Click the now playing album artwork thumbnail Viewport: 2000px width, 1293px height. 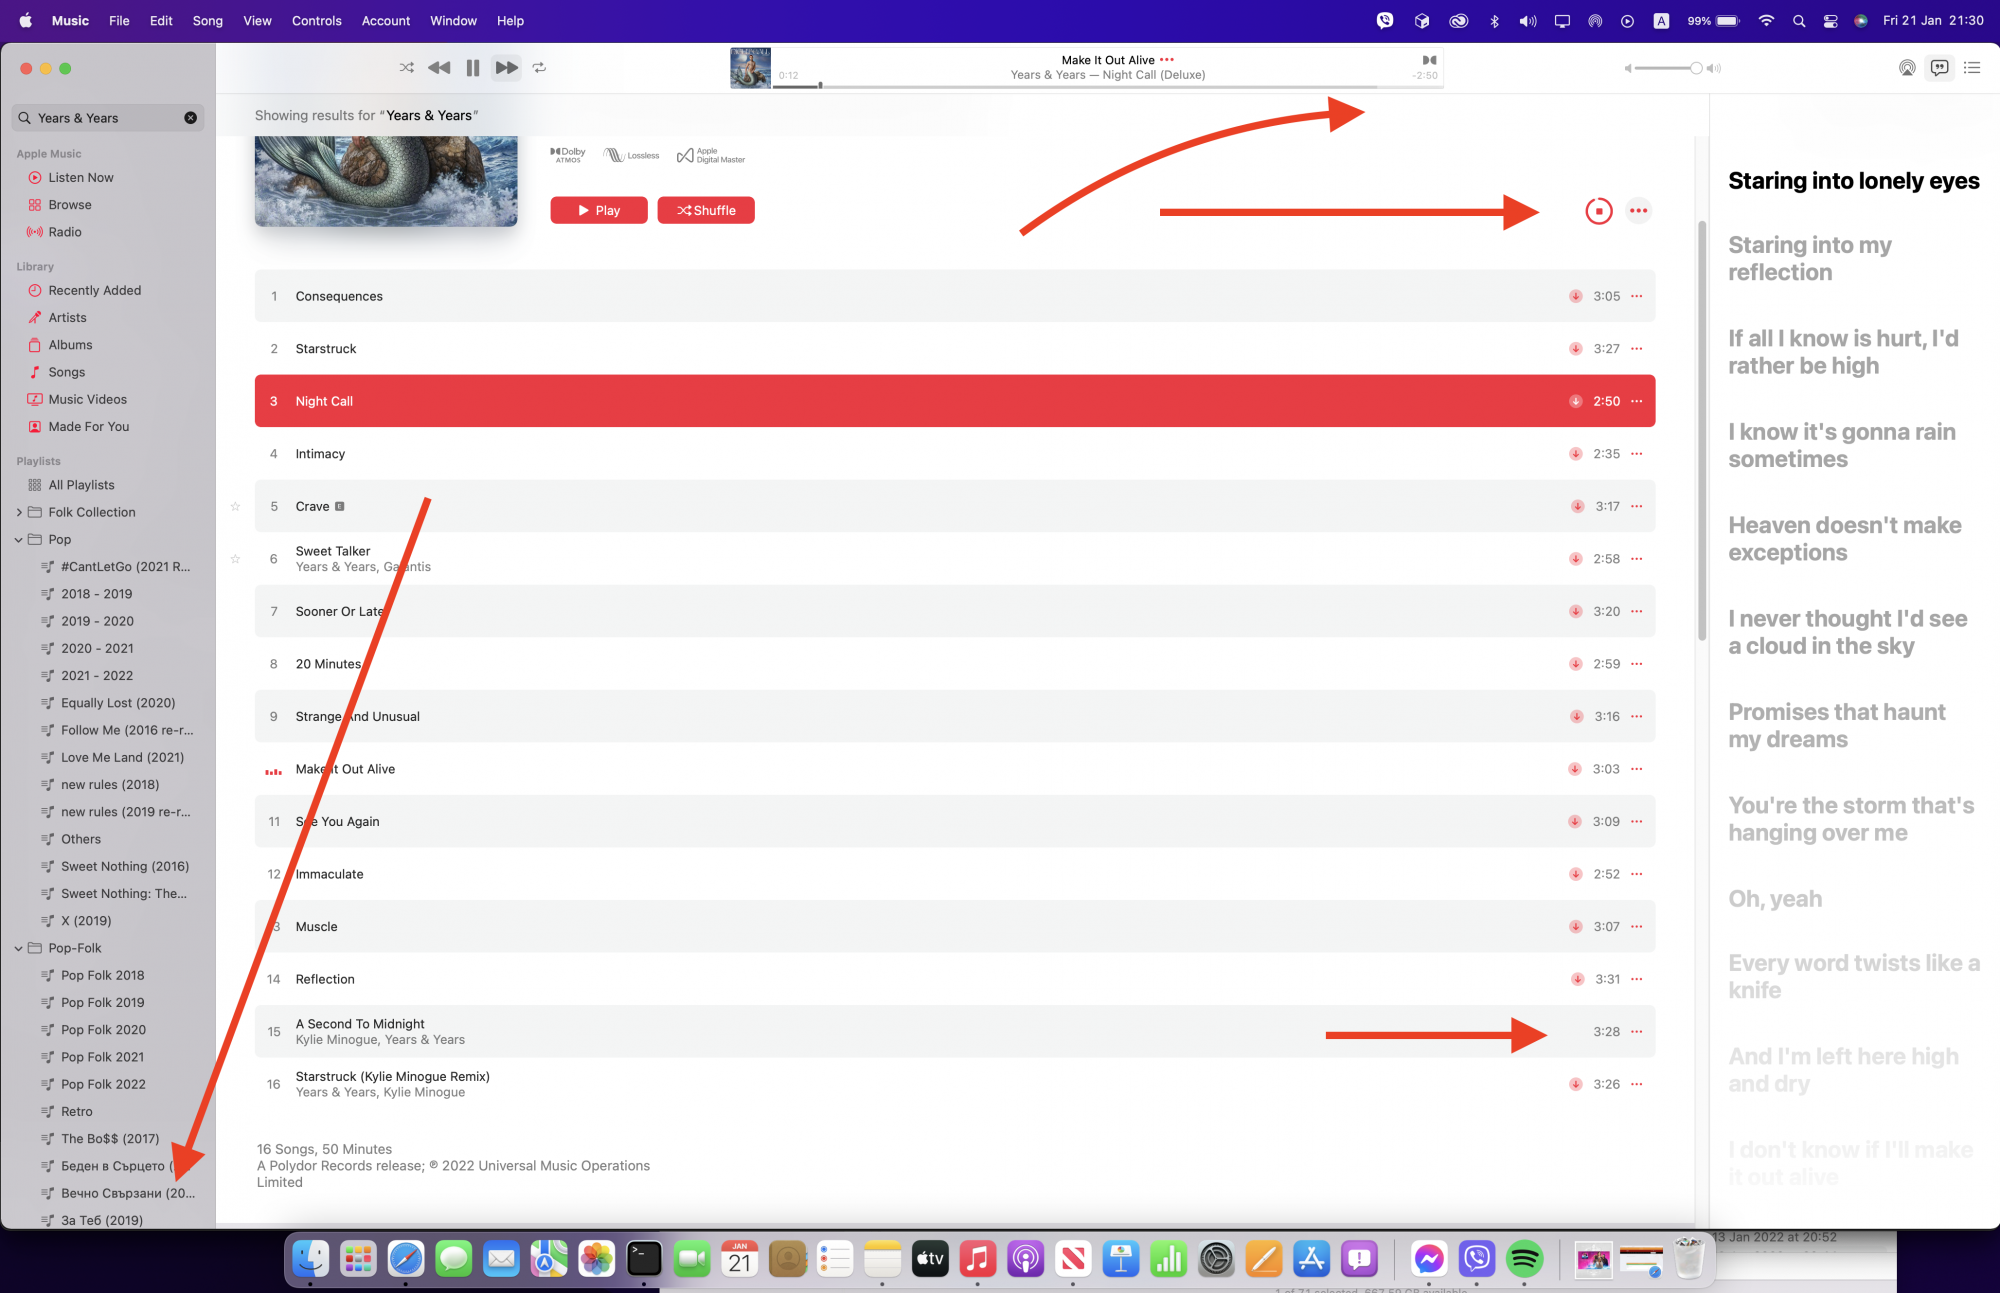tap(750, 68)
